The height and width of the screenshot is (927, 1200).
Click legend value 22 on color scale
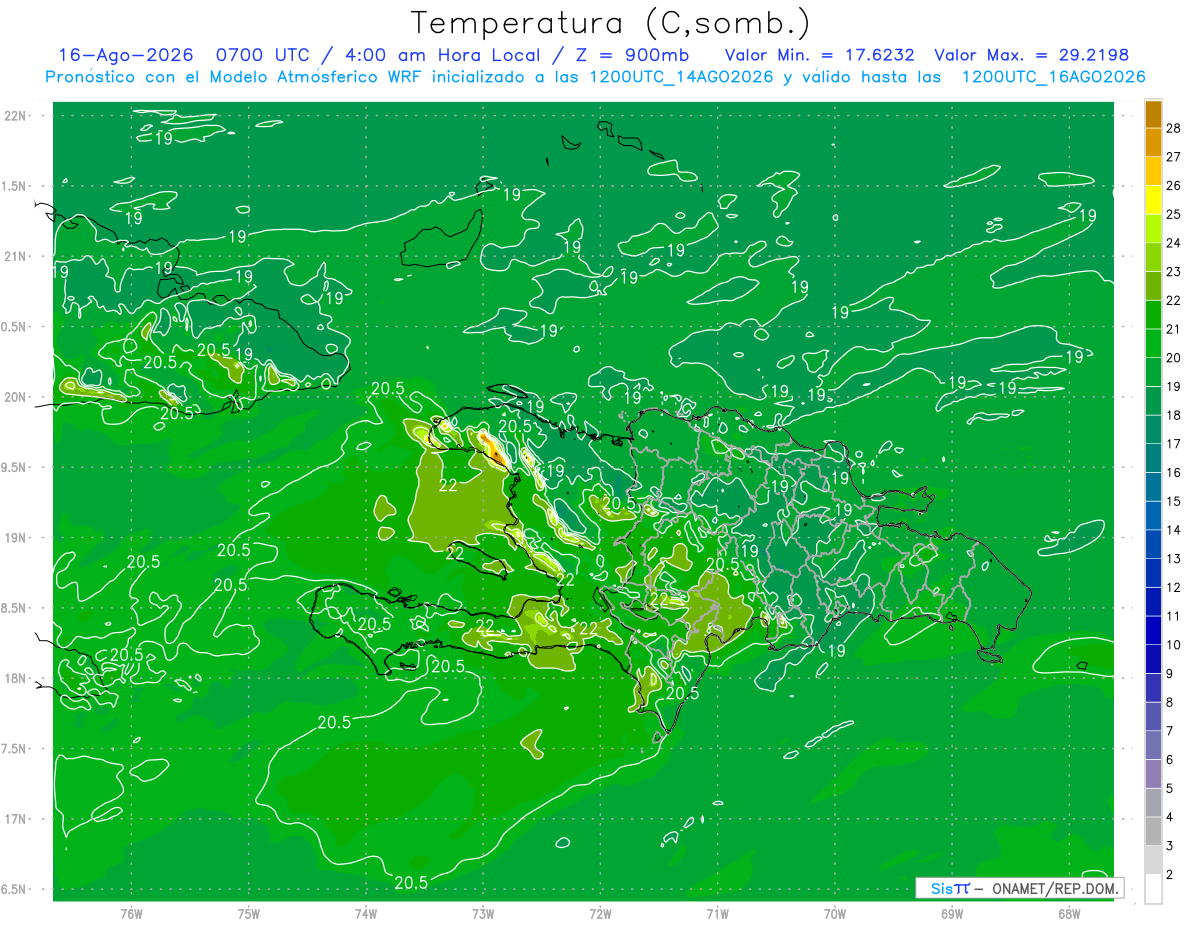[1174, 300]
